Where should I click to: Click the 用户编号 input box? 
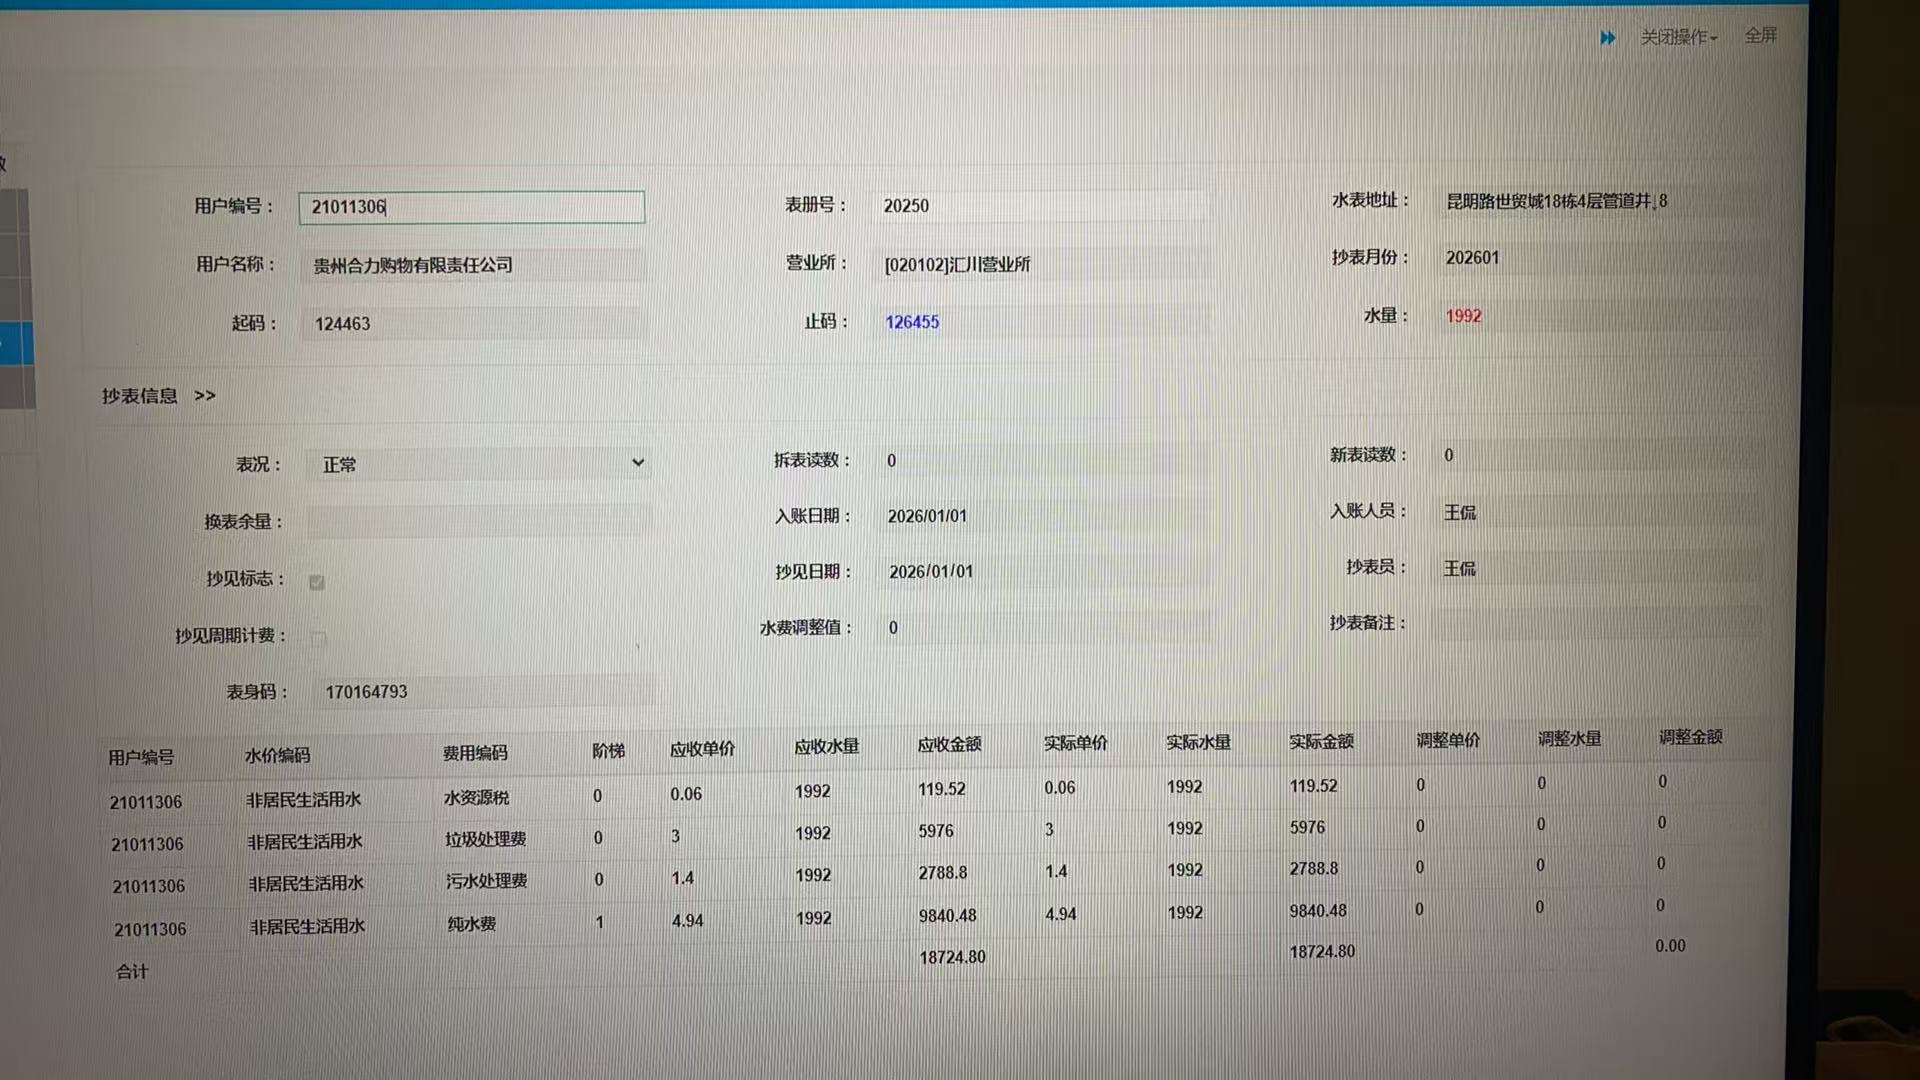click(x=471, y=207)
